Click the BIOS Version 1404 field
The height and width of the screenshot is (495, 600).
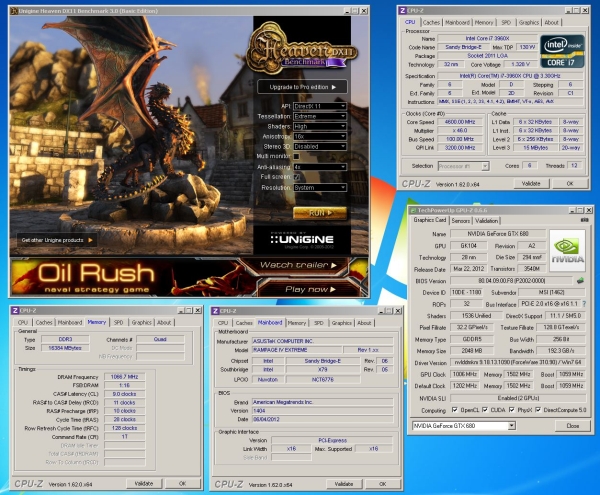pos(322,410)
